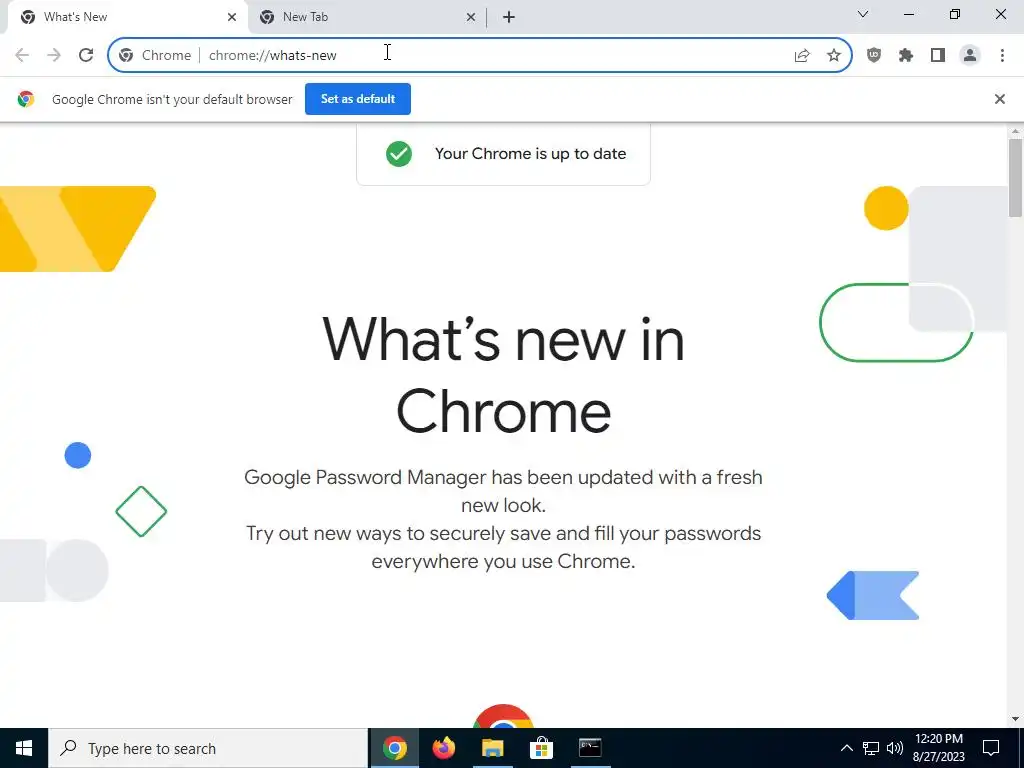The image size is (1024, 768).
Task: Click the scrollbar down arrow
Action: point(1015,720)
